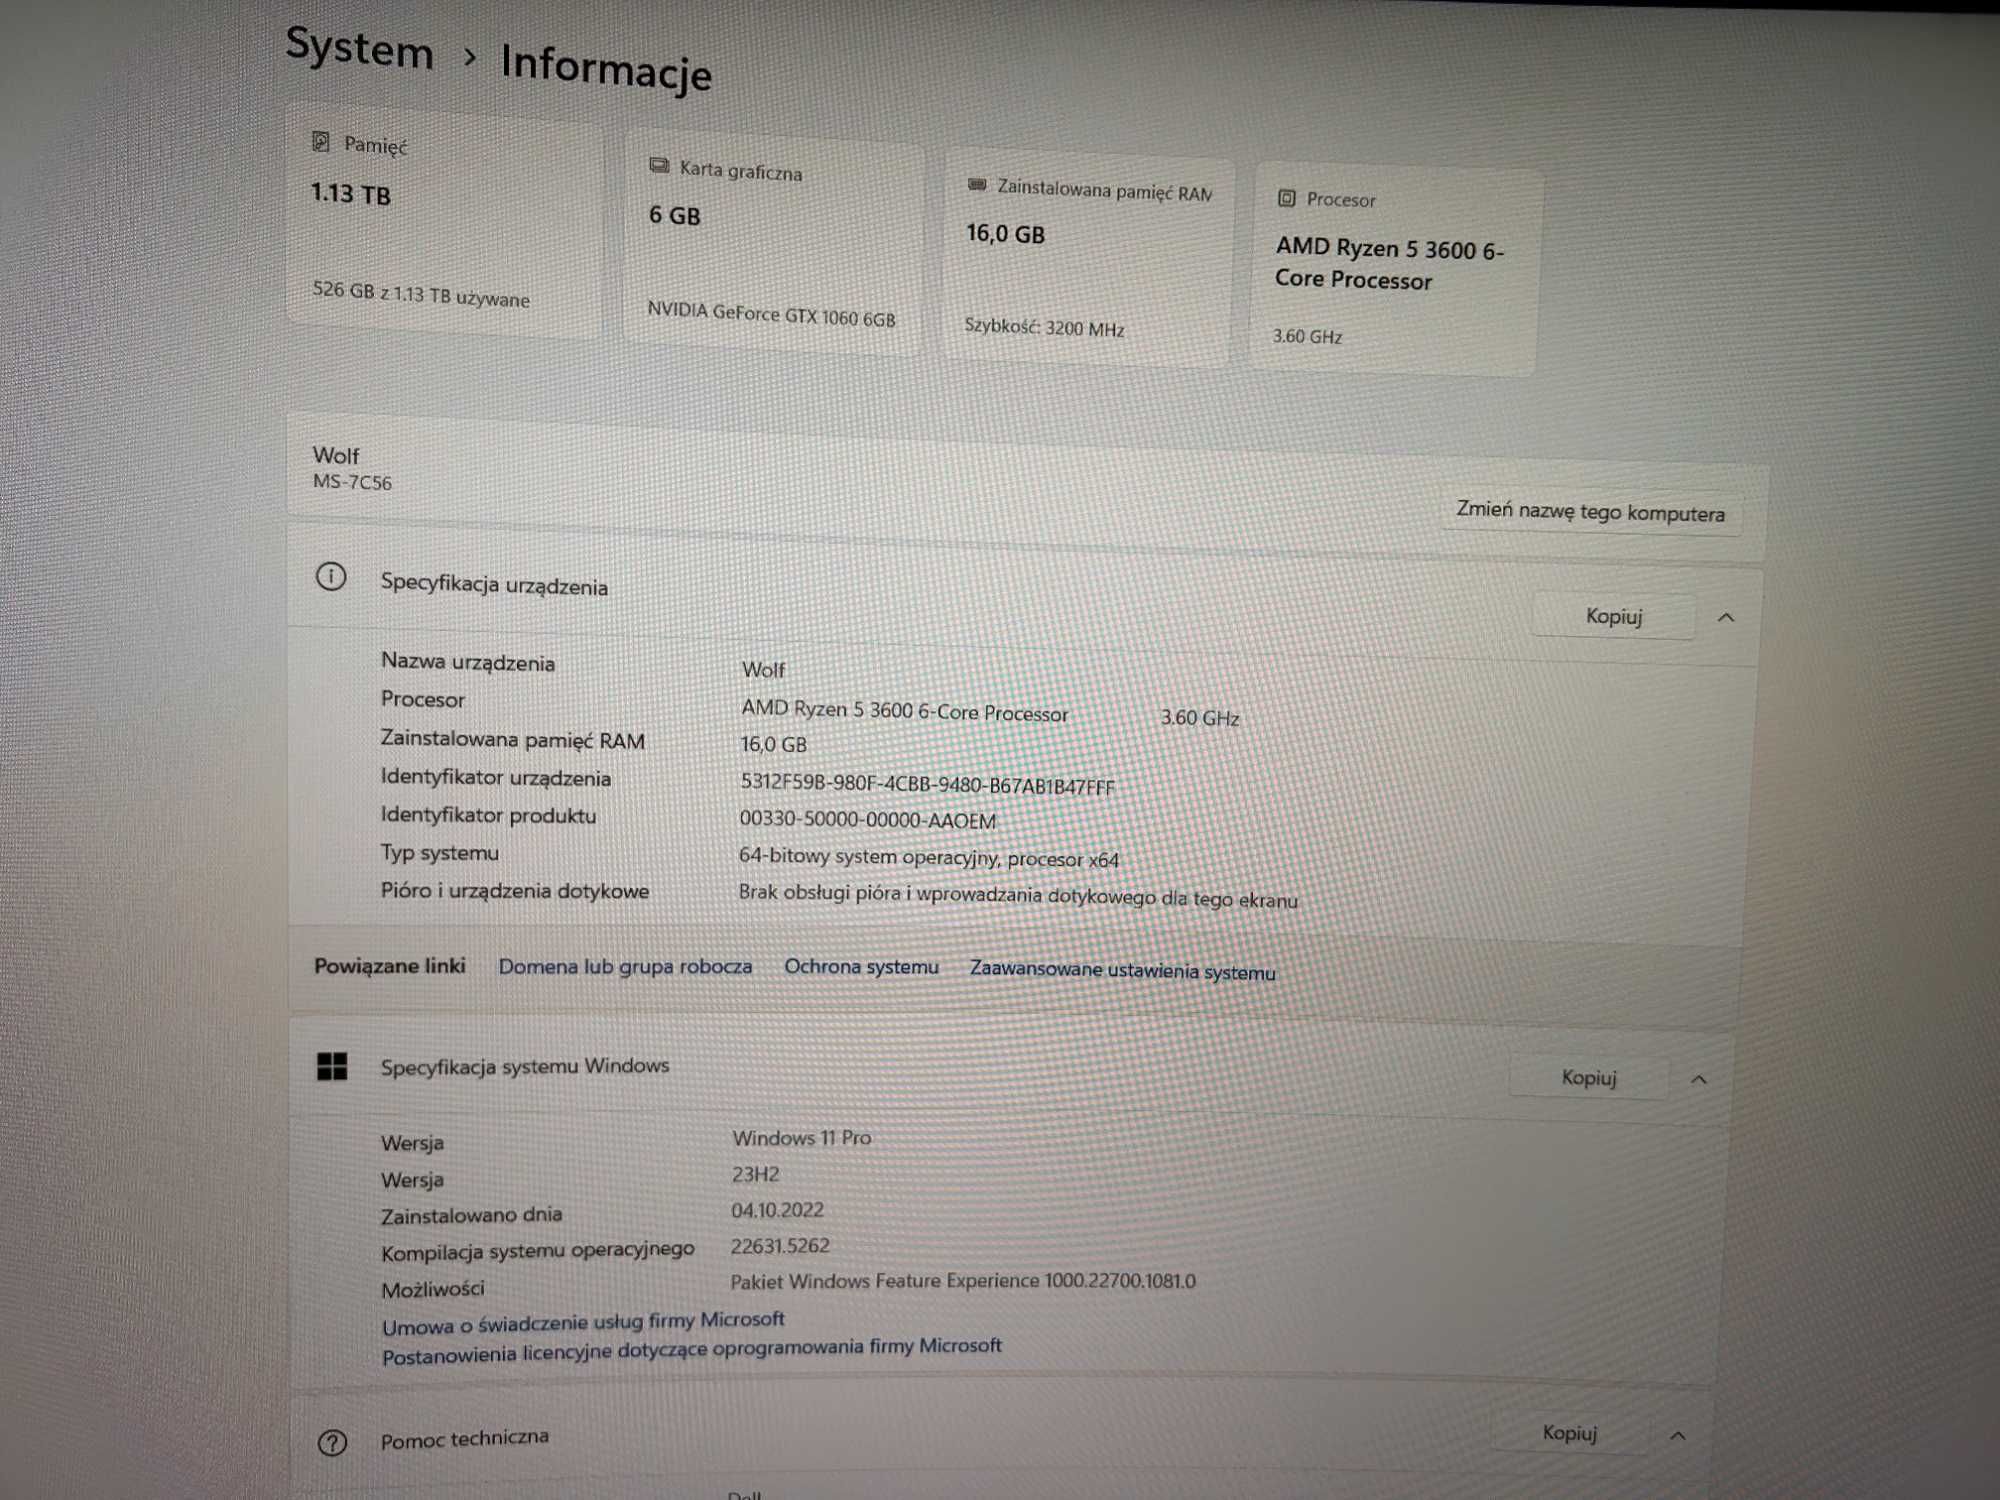Collapse the Specyfikacja urządzenia section
The width and height of the screenshot is (2000, 1500).
pos(1726,618)
